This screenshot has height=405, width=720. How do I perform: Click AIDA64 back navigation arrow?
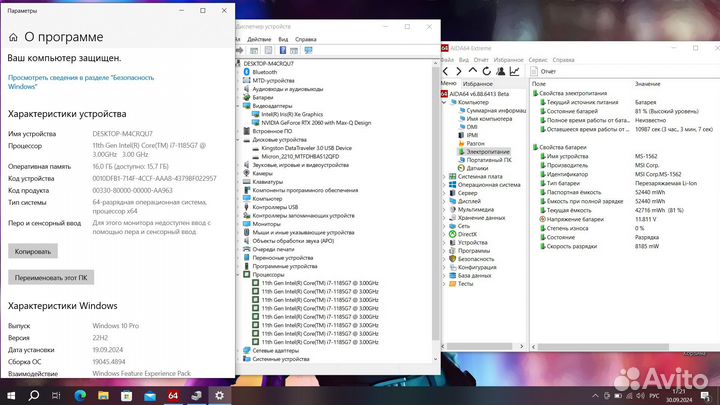pos(445,71)
